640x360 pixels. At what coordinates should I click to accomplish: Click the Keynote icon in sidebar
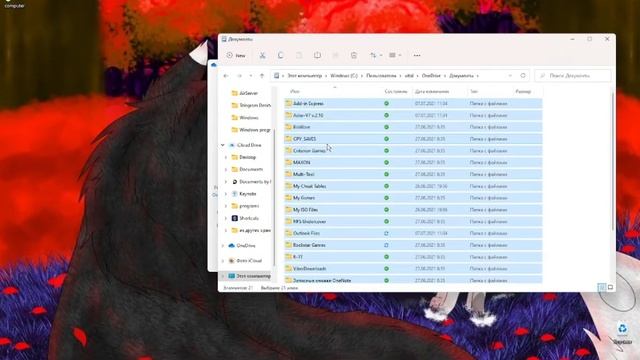click(235, 193)
